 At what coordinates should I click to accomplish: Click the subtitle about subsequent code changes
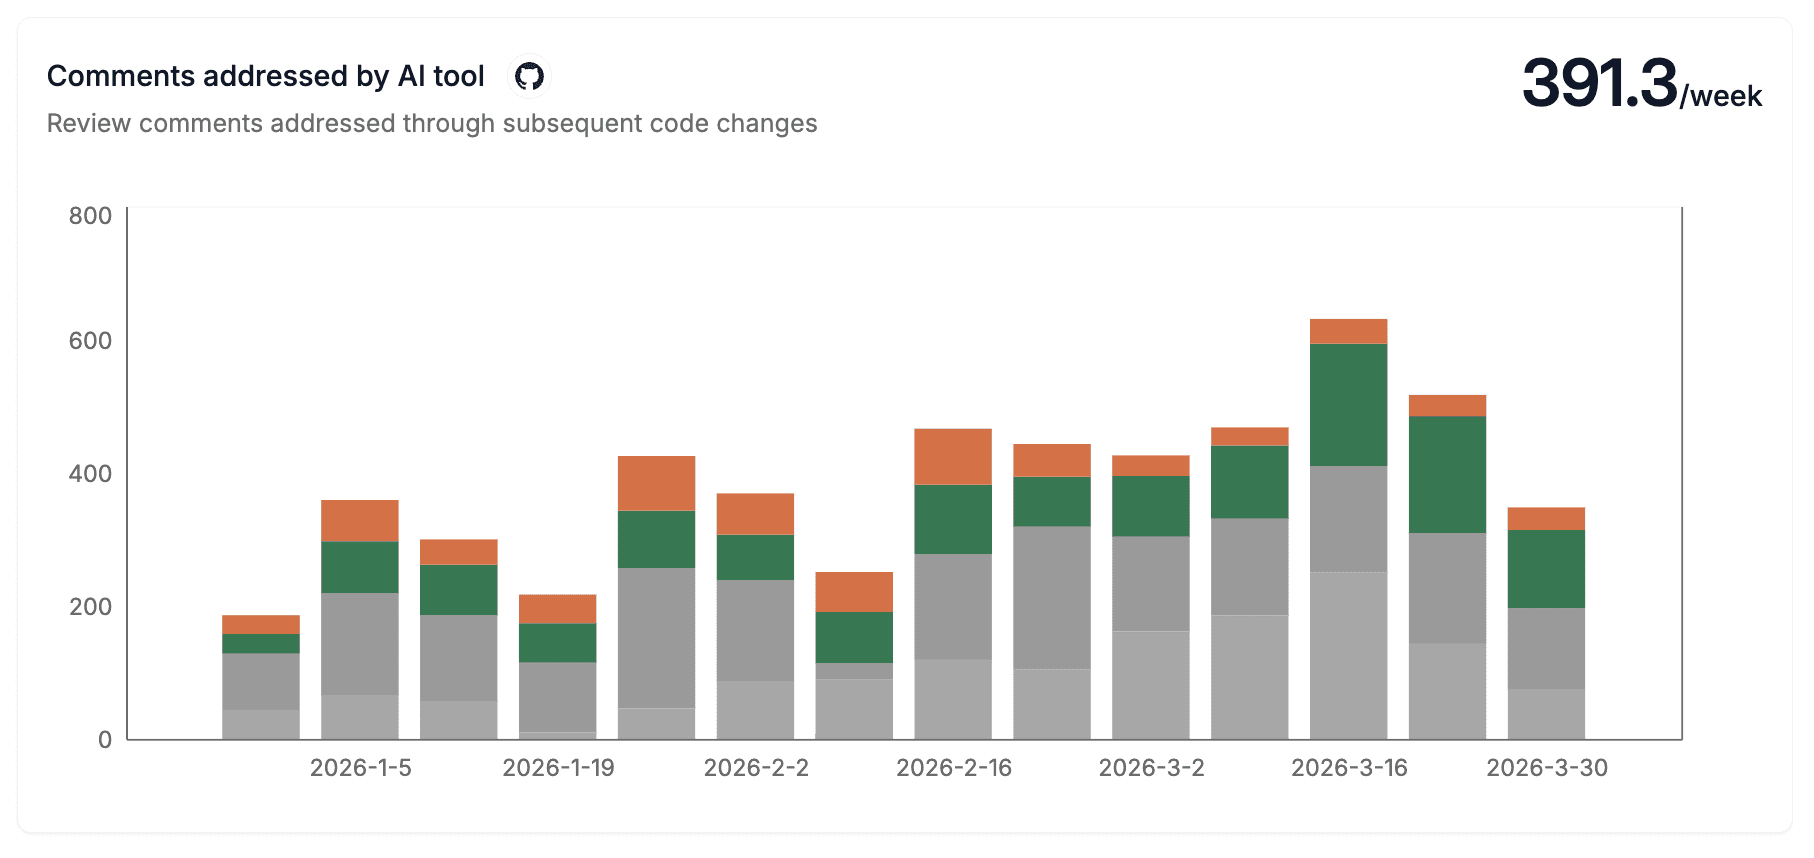(x=432, y=123)
